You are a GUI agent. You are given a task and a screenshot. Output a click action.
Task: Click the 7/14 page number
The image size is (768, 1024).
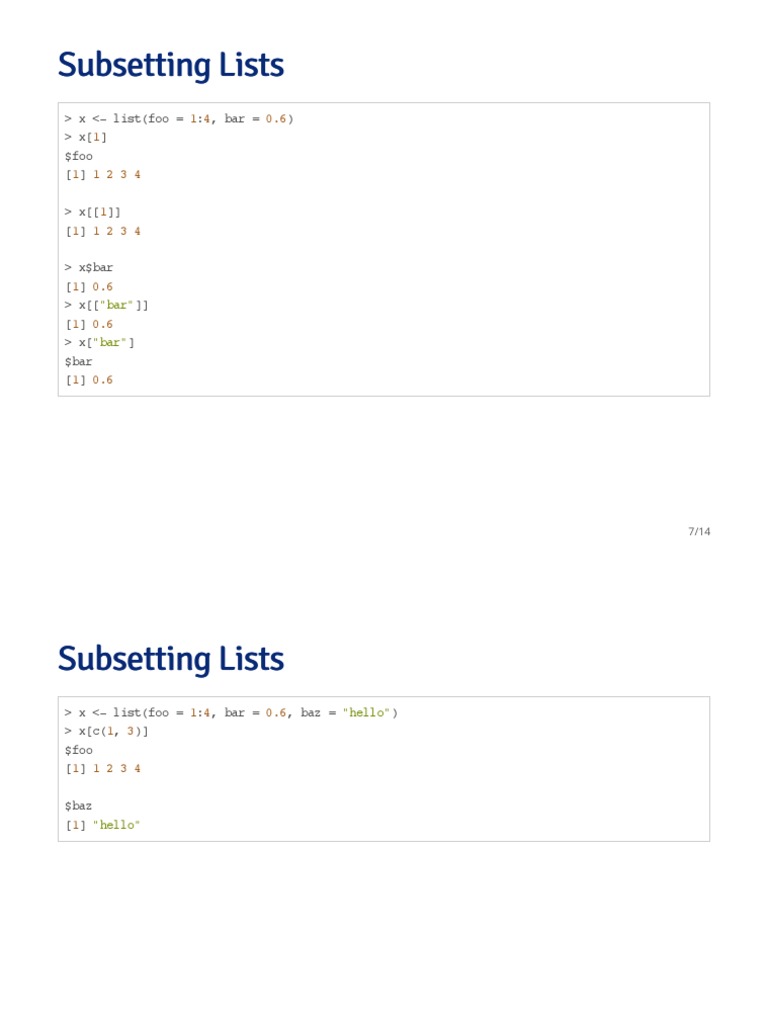699,531
